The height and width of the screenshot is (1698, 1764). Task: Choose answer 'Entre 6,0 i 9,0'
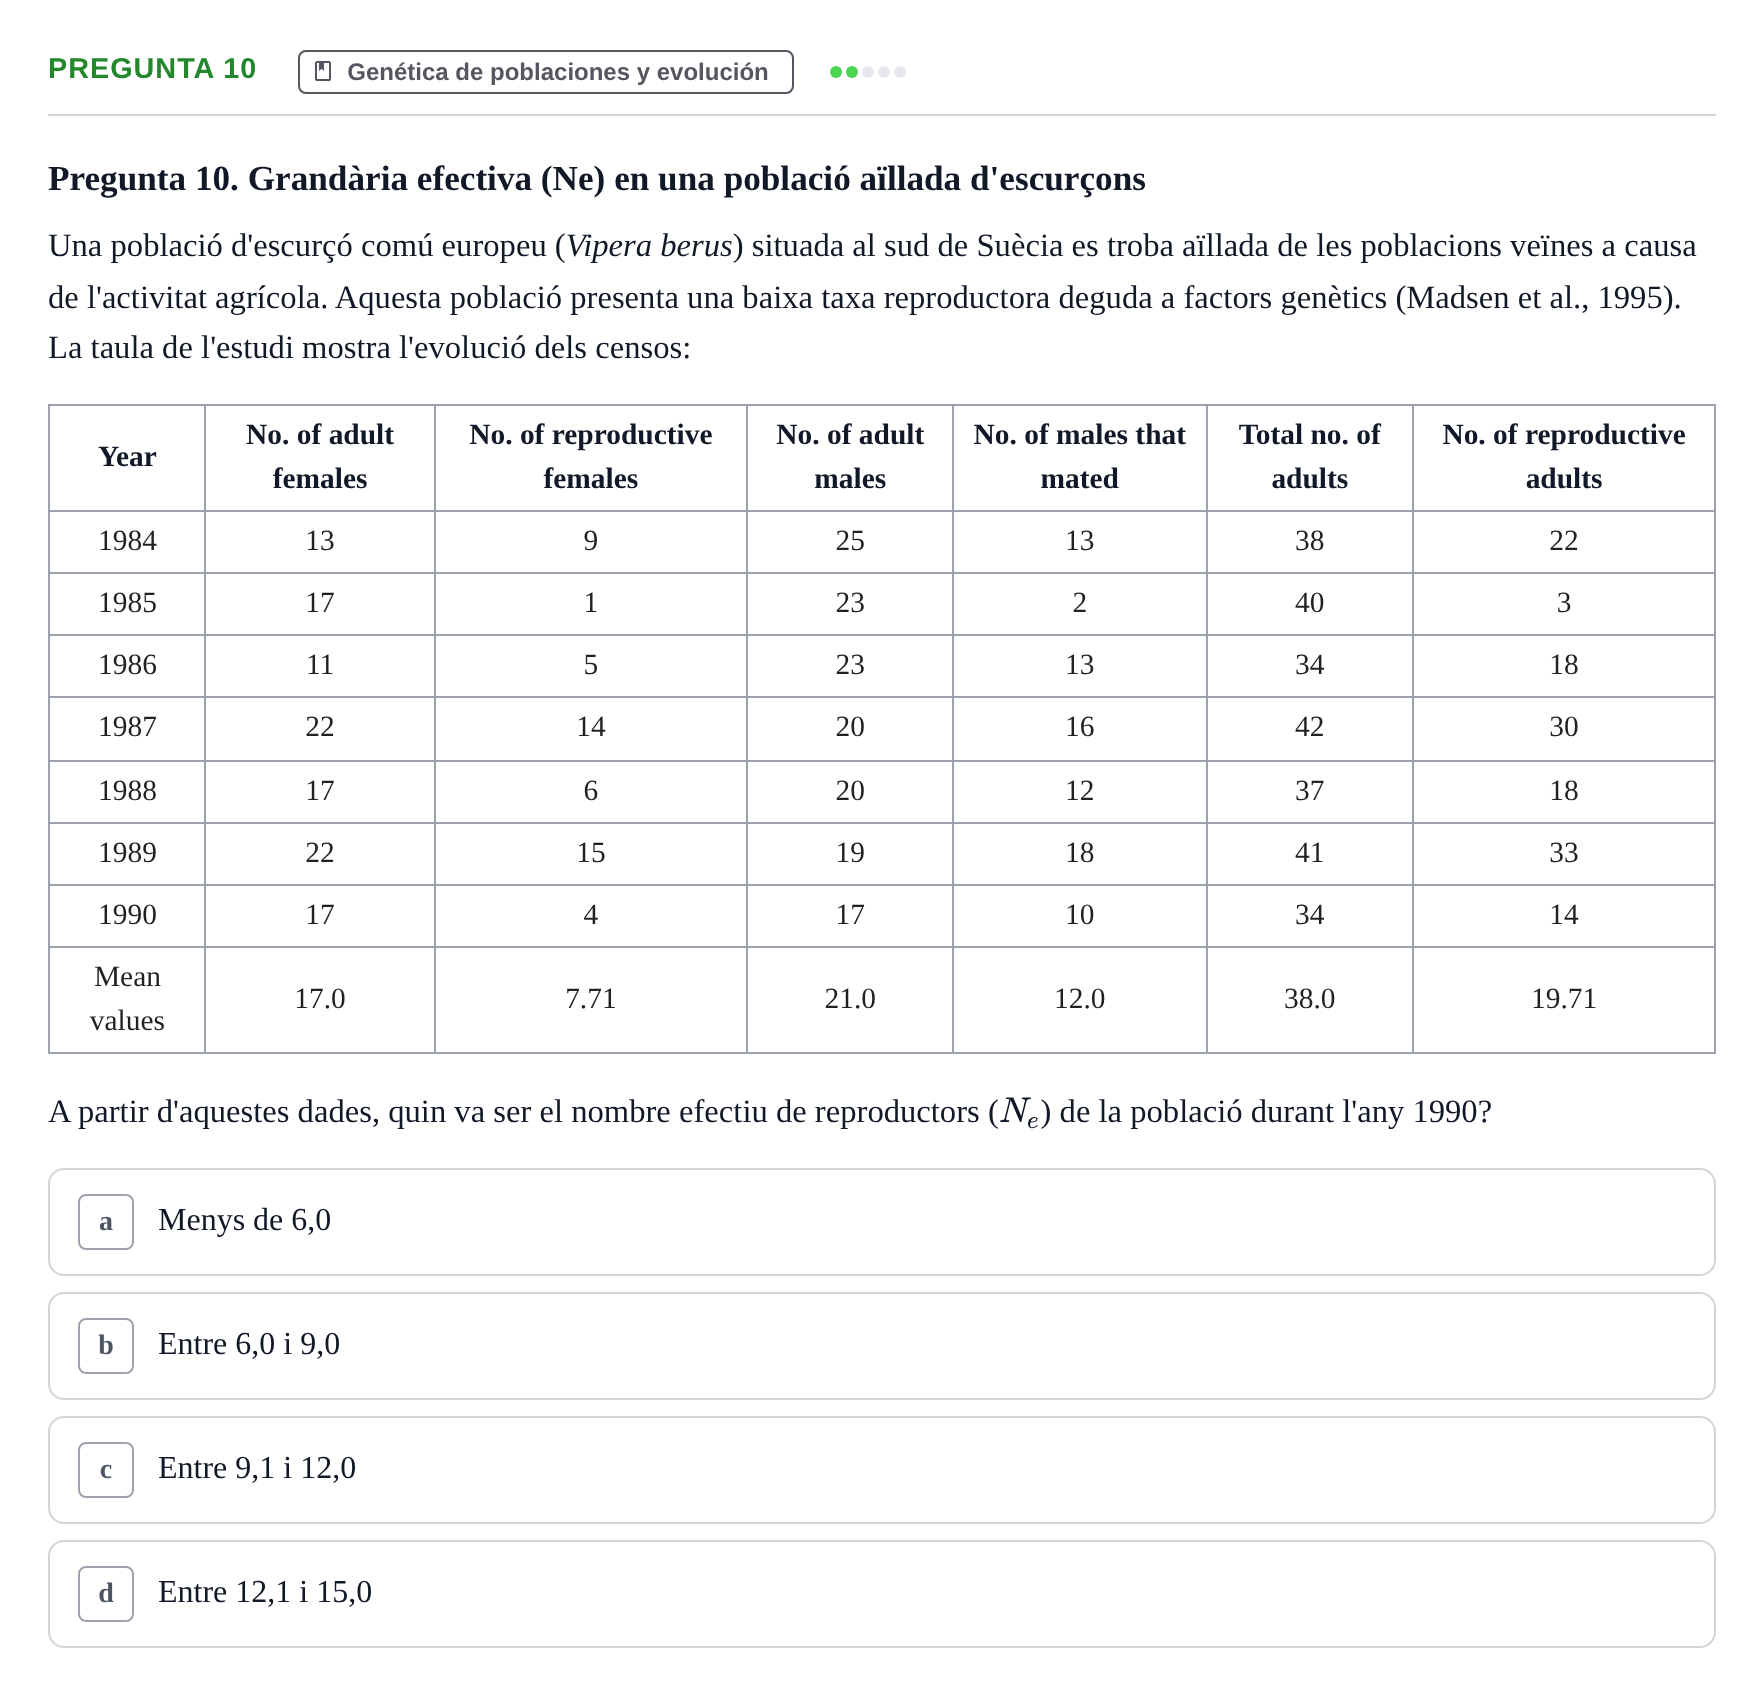tap(882, 1346)
